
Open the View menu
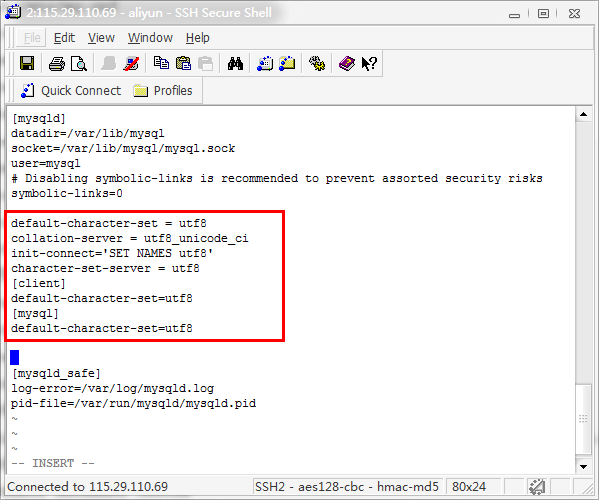(101, 38)
